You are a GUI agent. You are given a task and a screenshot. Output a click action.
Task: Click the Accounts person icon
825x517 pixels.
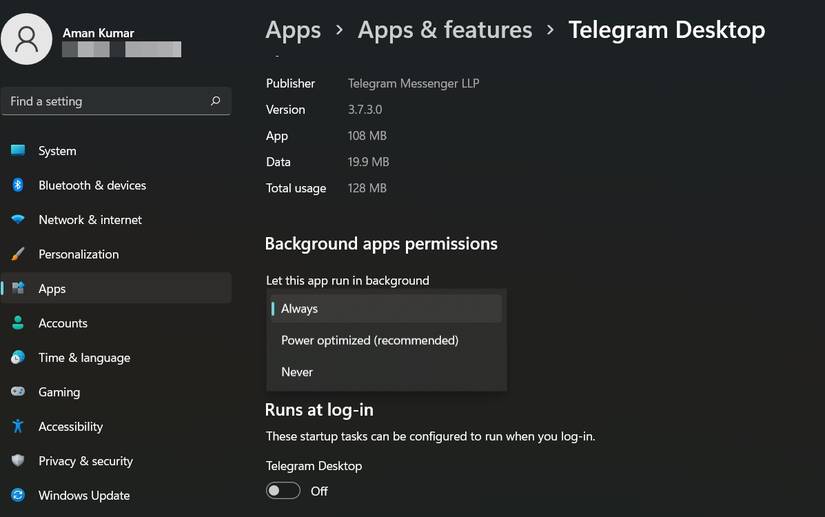coord(18,323)
